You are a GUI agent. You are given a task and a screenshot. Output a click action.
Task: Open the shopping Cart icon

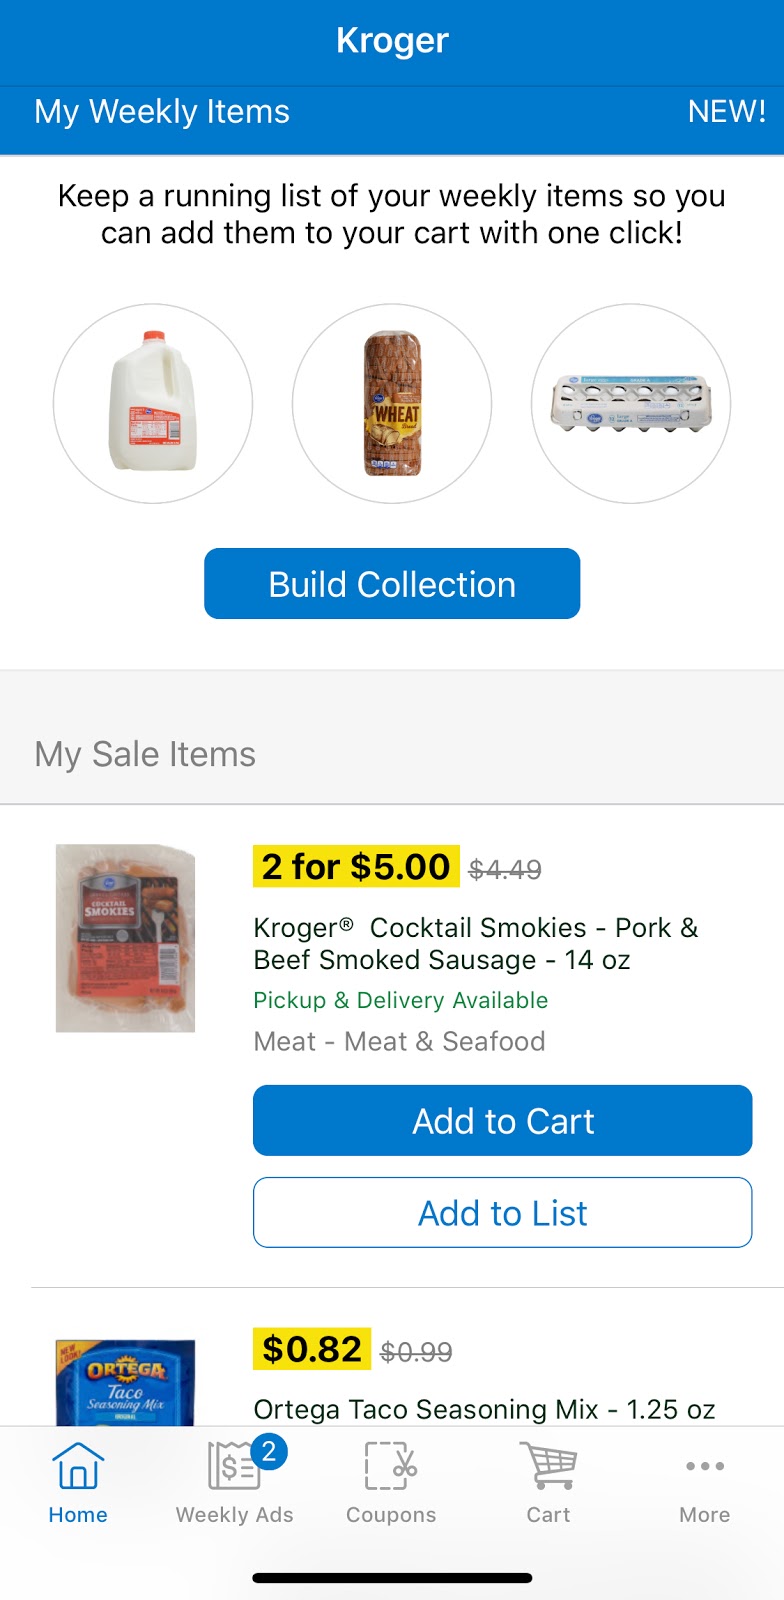point(548,1466)
